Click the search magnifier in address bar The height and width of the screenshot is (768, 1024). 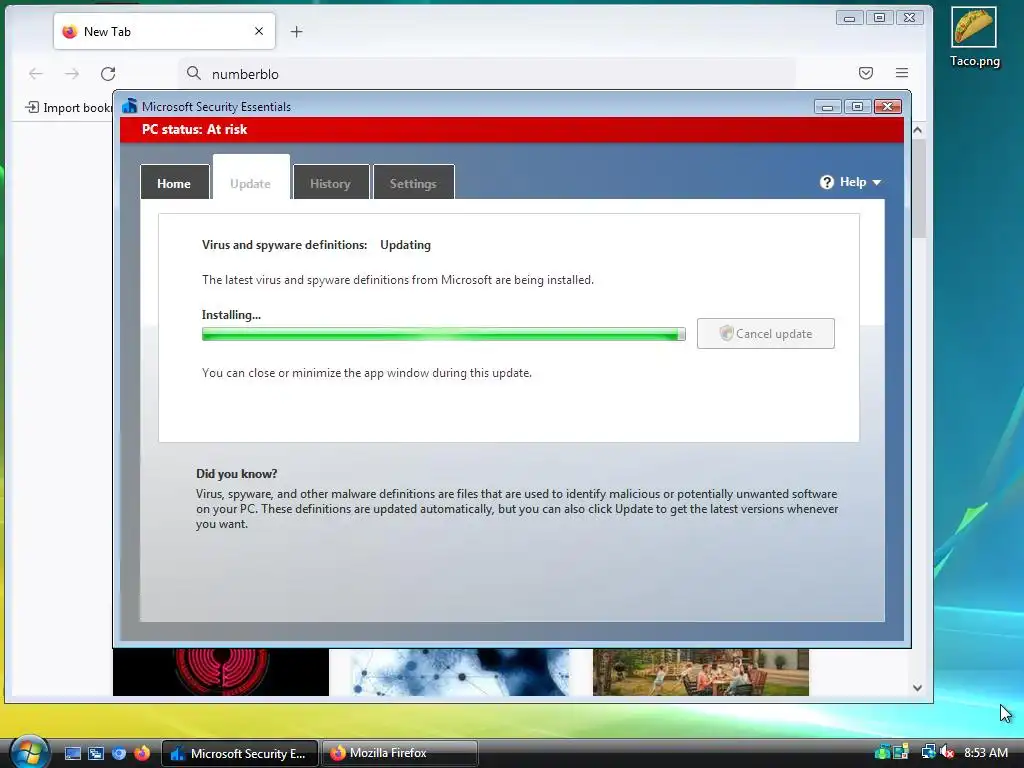[x=193, y=73]
